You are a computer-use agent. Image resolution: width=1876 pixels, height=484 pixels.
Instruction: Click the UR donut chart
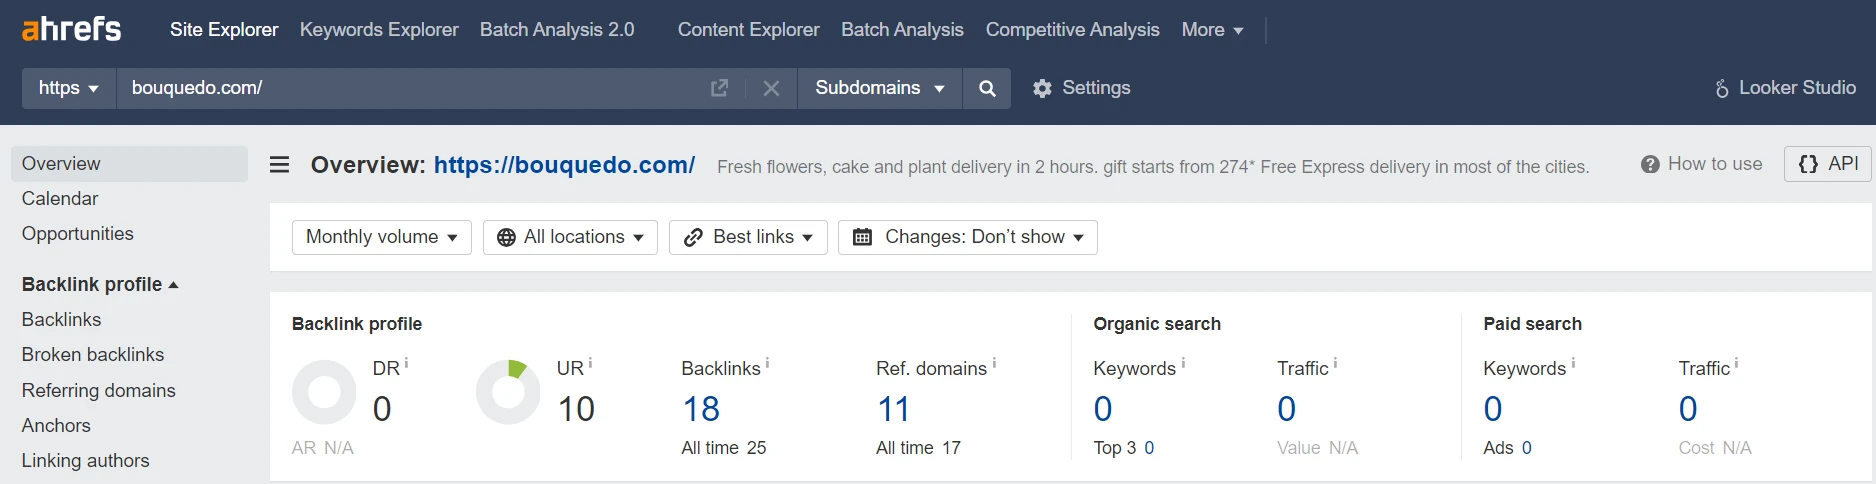508,392
